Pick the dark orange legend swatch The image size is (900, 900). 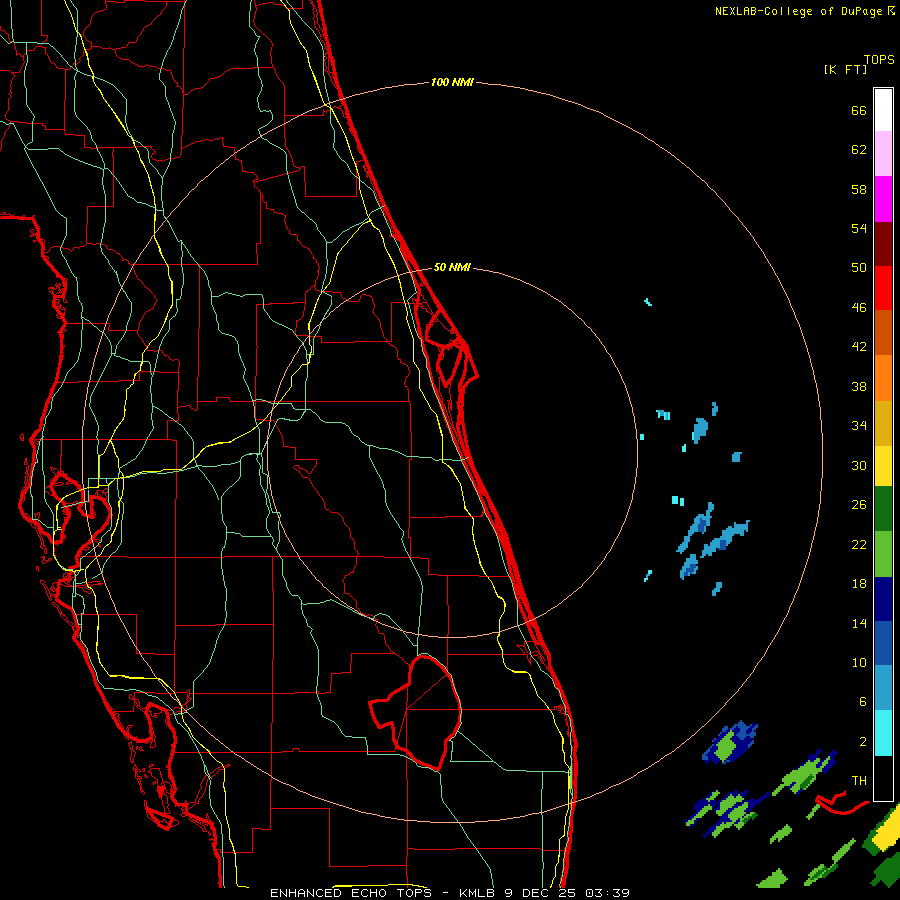pyautogui.click(x=883, y=333)
